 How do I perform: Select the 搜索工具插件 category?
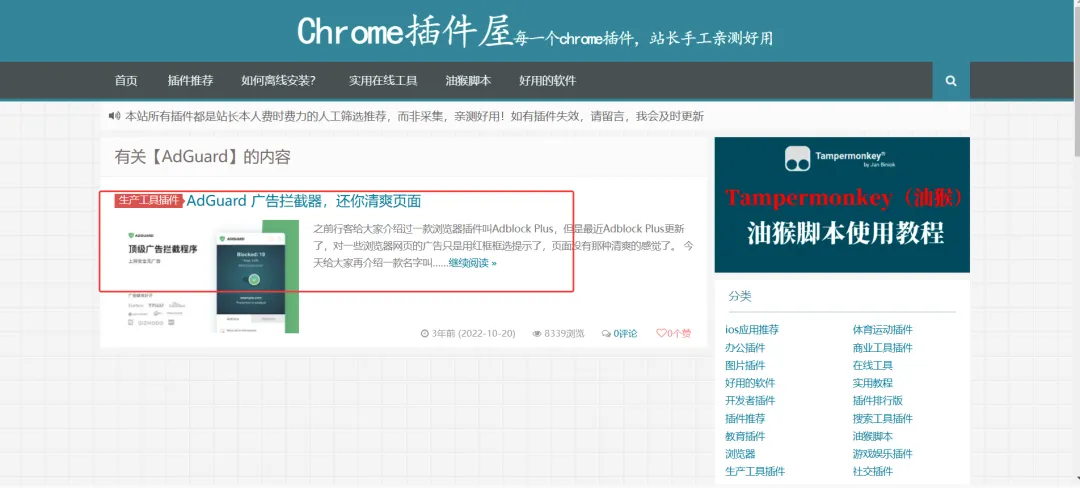tap(882, 418)
